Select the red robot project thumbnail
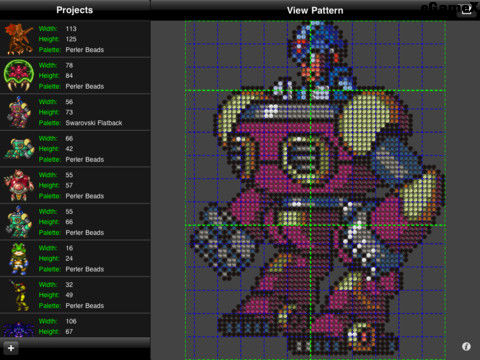 pyautogui.click(x=19, y=185)
